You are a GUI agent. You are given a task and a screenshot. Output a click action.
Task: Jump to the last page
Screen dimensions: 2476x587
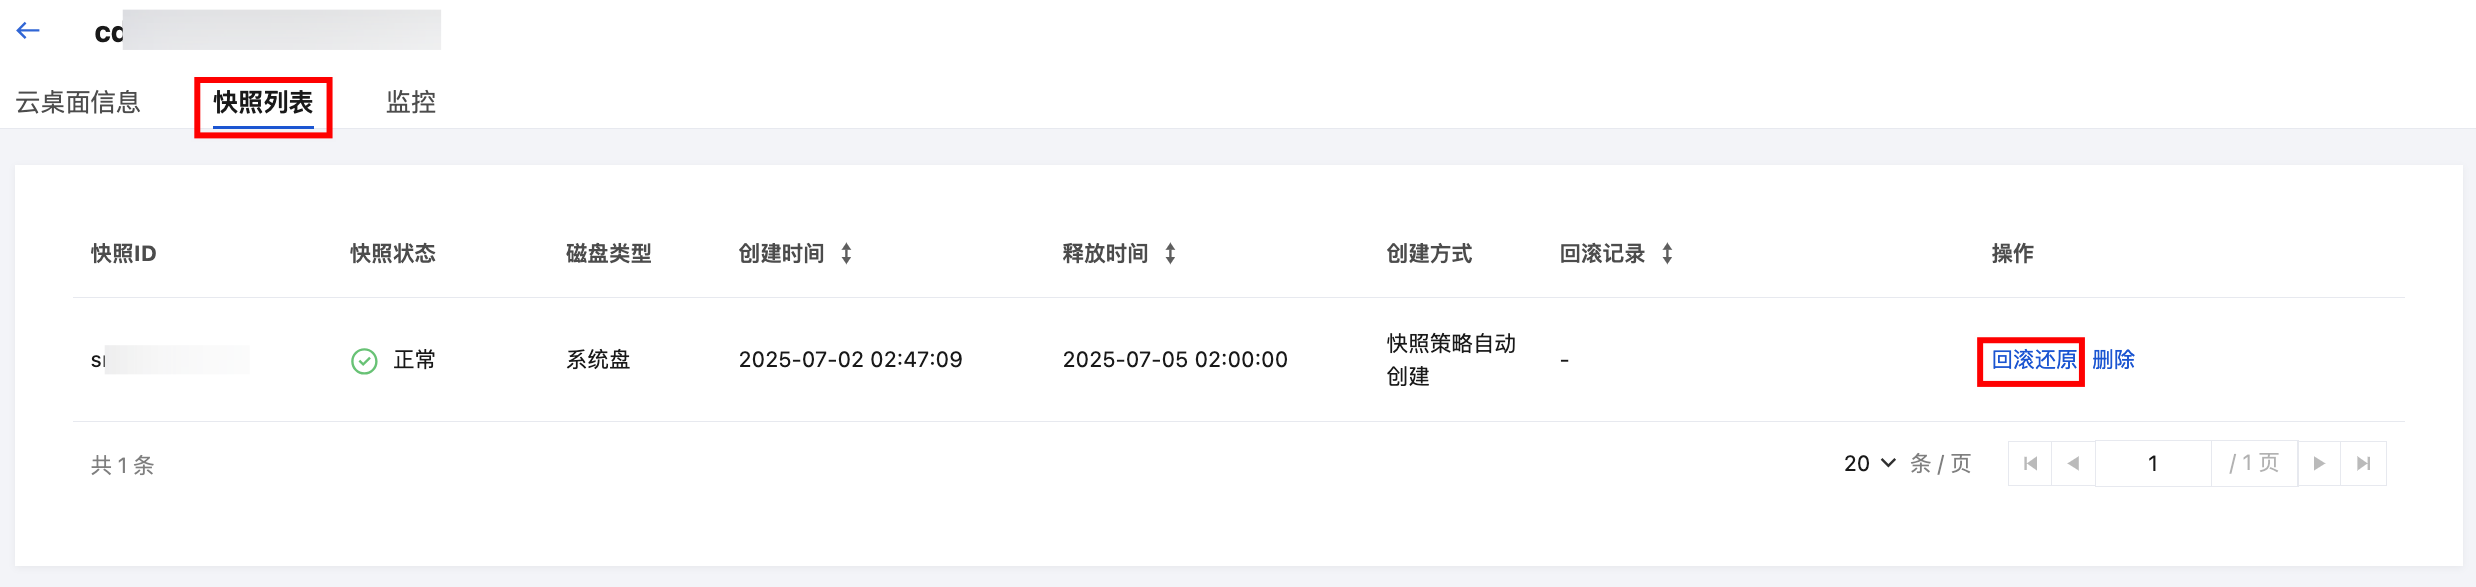(2363, 463)
